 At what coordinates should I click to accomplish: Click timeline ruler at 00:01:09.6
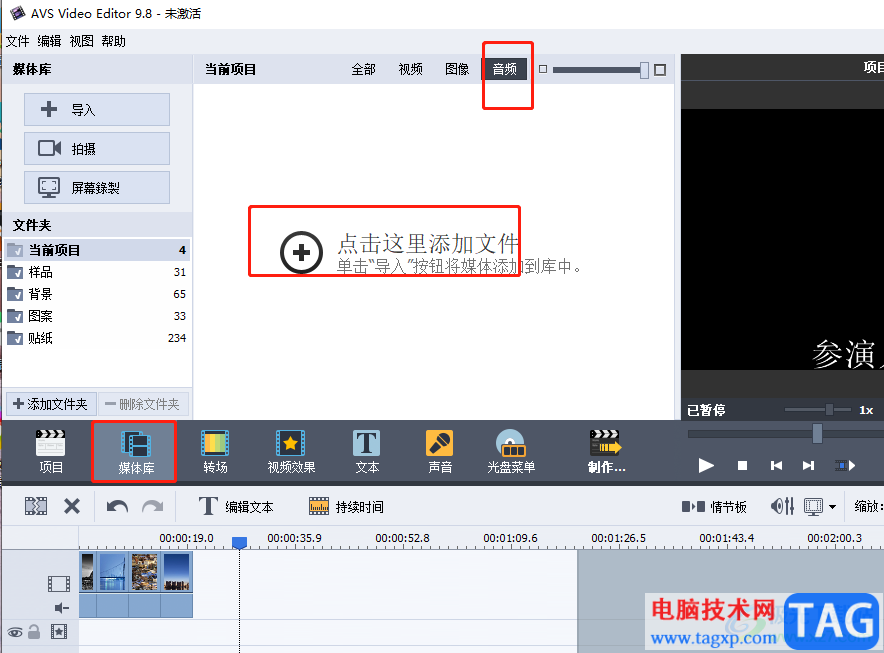pos(510,539)
